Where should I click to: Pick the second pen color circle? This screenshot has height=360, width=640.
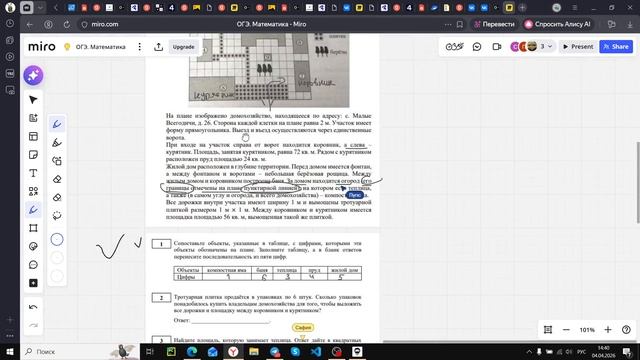pyautogui.click(x=57, y=258)
